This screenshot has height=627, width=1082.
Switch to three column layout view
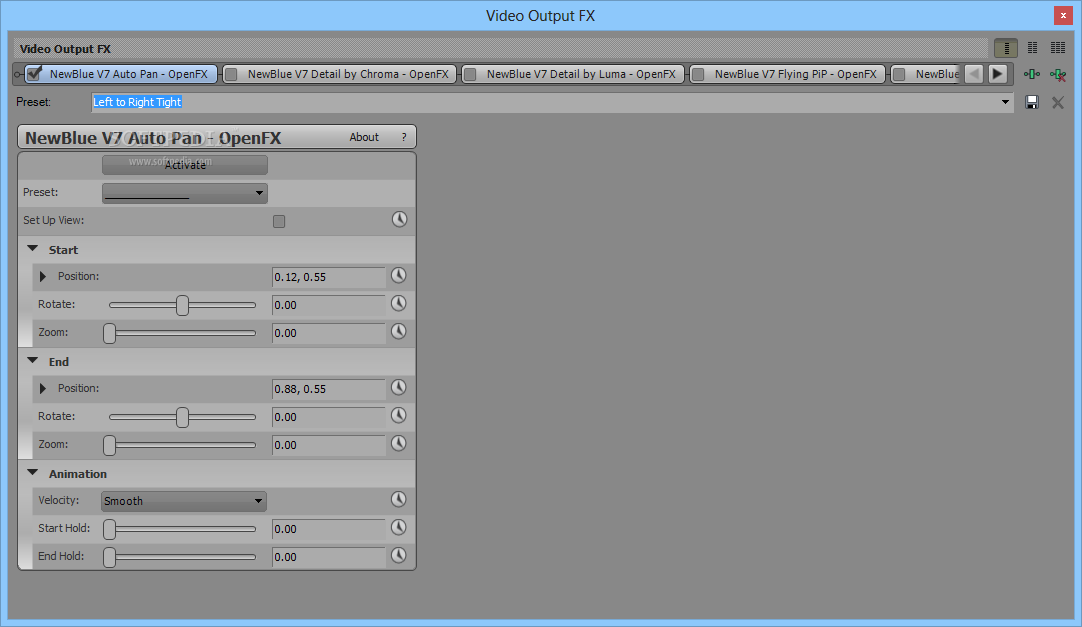pos(1058,48)
